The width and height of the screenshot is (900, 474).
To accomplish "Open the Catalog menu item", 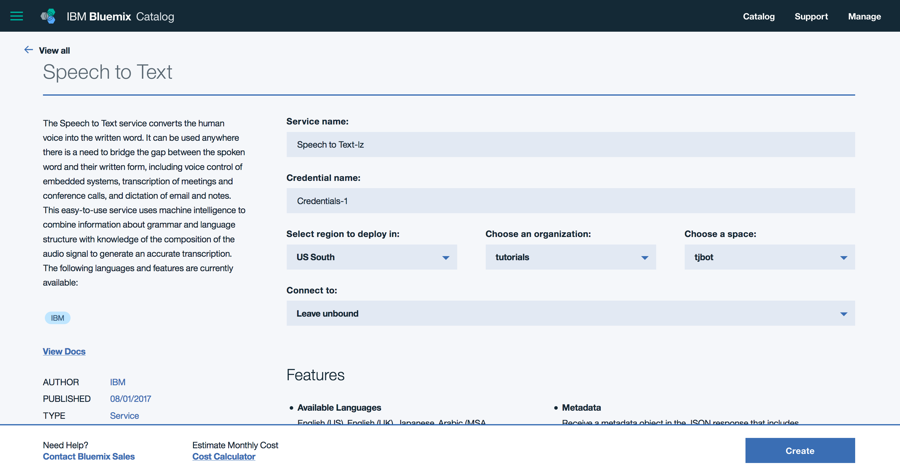I will (758, 17).
